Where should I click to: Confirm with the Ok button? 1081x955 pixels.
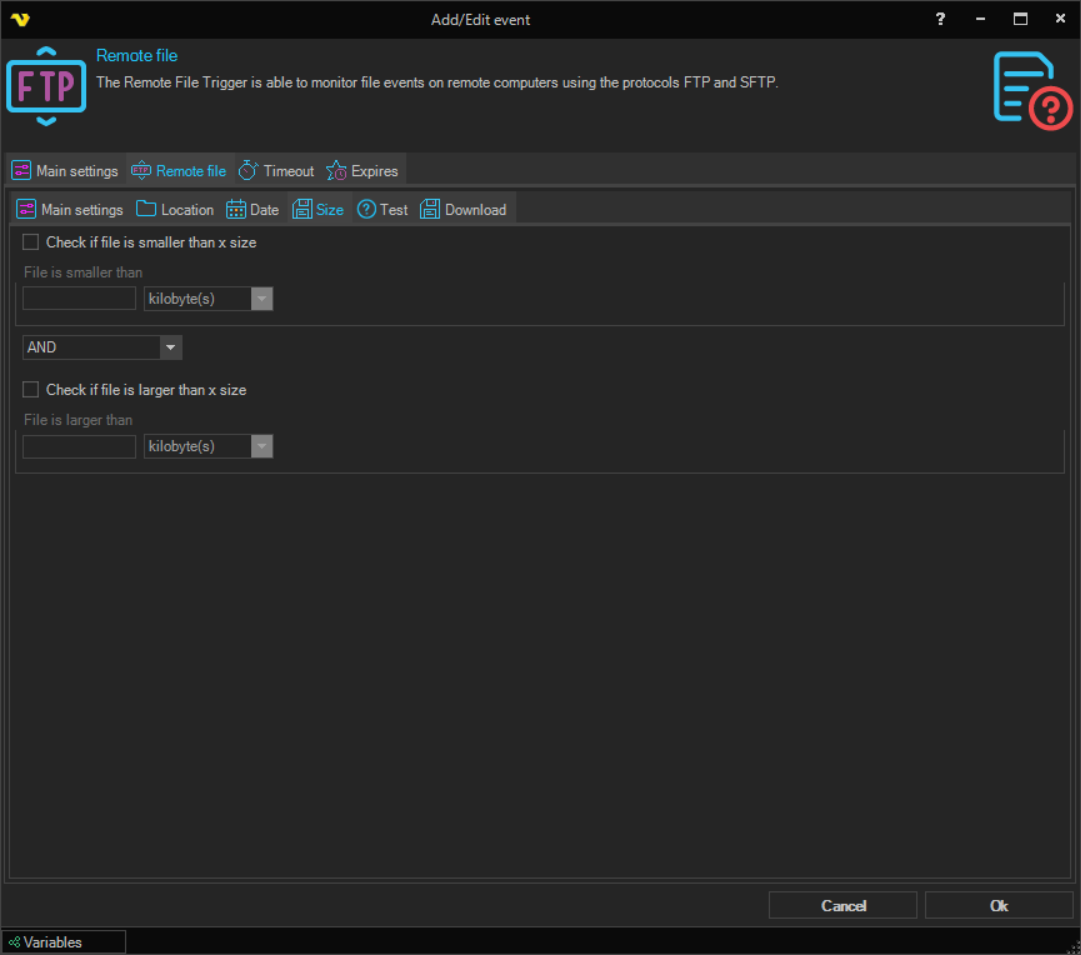click(998, 906)
